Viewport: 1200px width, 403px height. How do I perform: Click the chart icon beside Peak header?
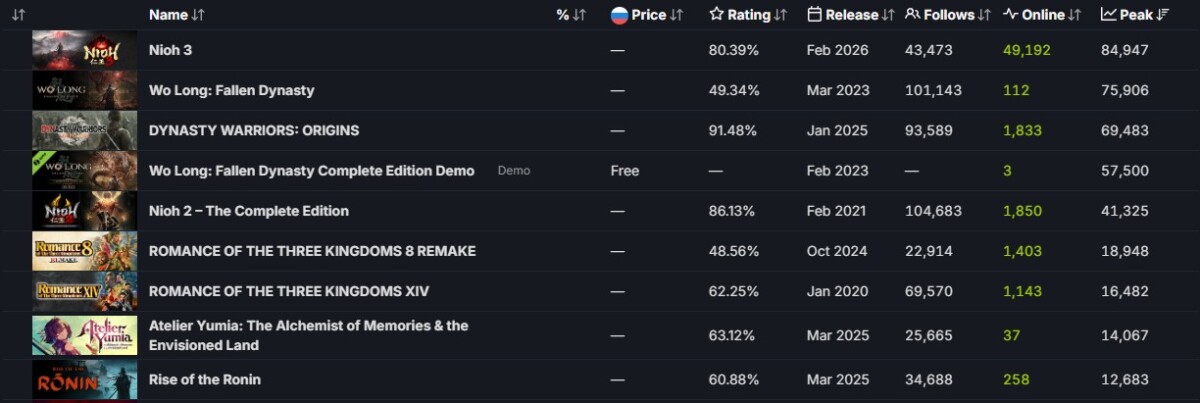[x=1108, y=15]
